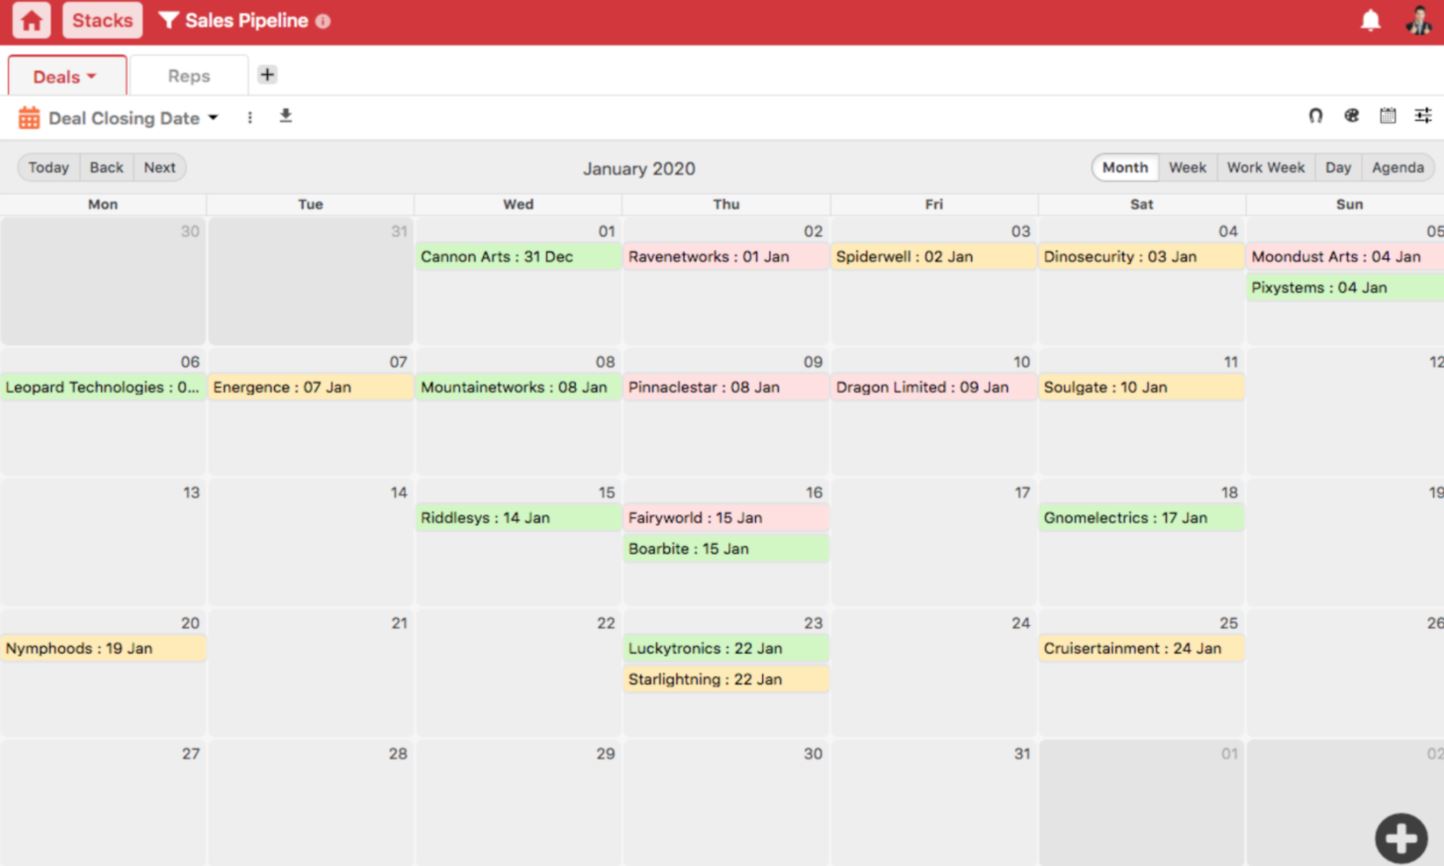Image resolution: width=1444 pixels, height=866 pixels.
Task: Expand the Deals tab dropdown
Action: 66,77
